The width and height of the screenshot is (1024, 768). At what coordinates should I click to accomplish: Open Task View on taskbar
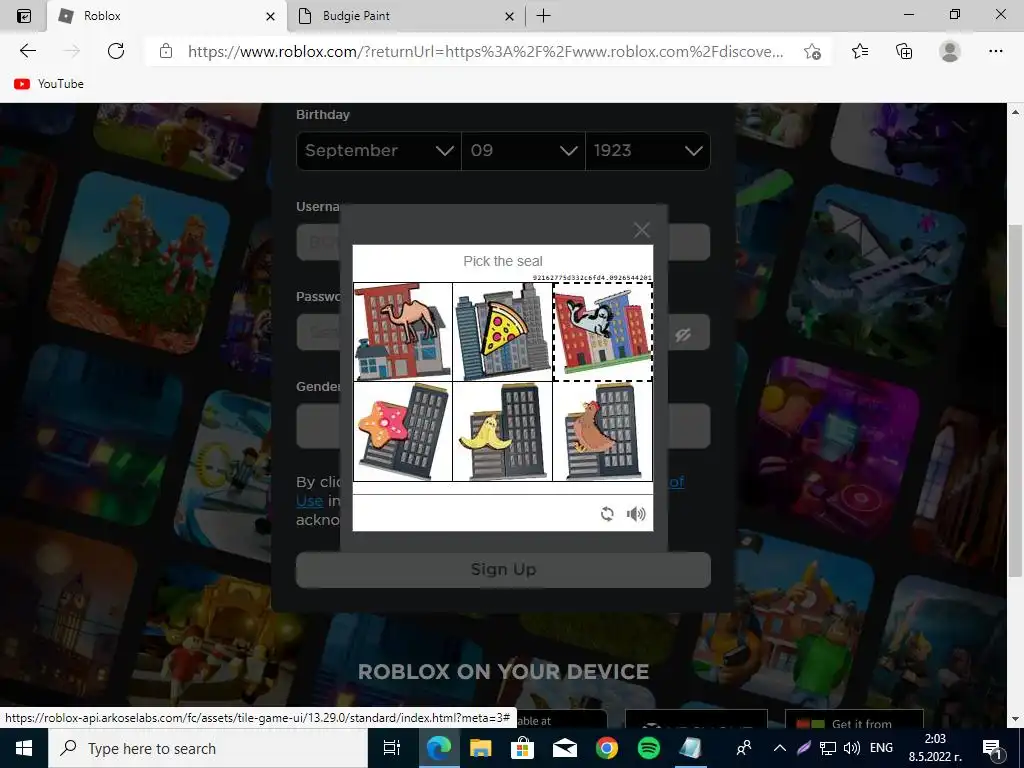[392, 748]
